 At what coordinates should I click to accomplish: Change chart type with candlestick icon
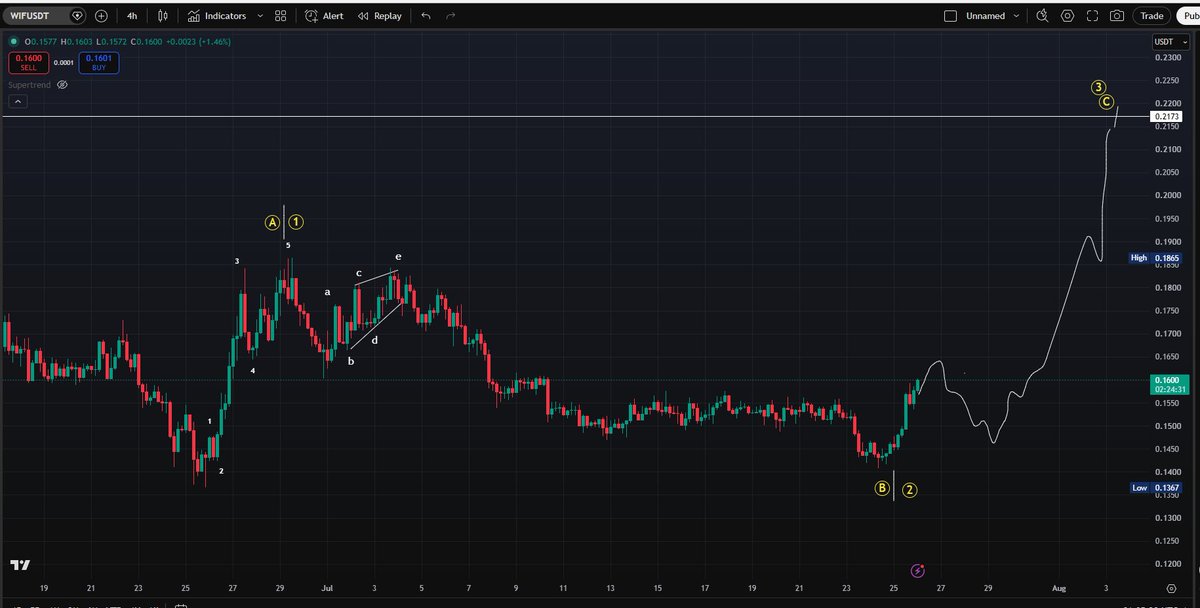163,16
